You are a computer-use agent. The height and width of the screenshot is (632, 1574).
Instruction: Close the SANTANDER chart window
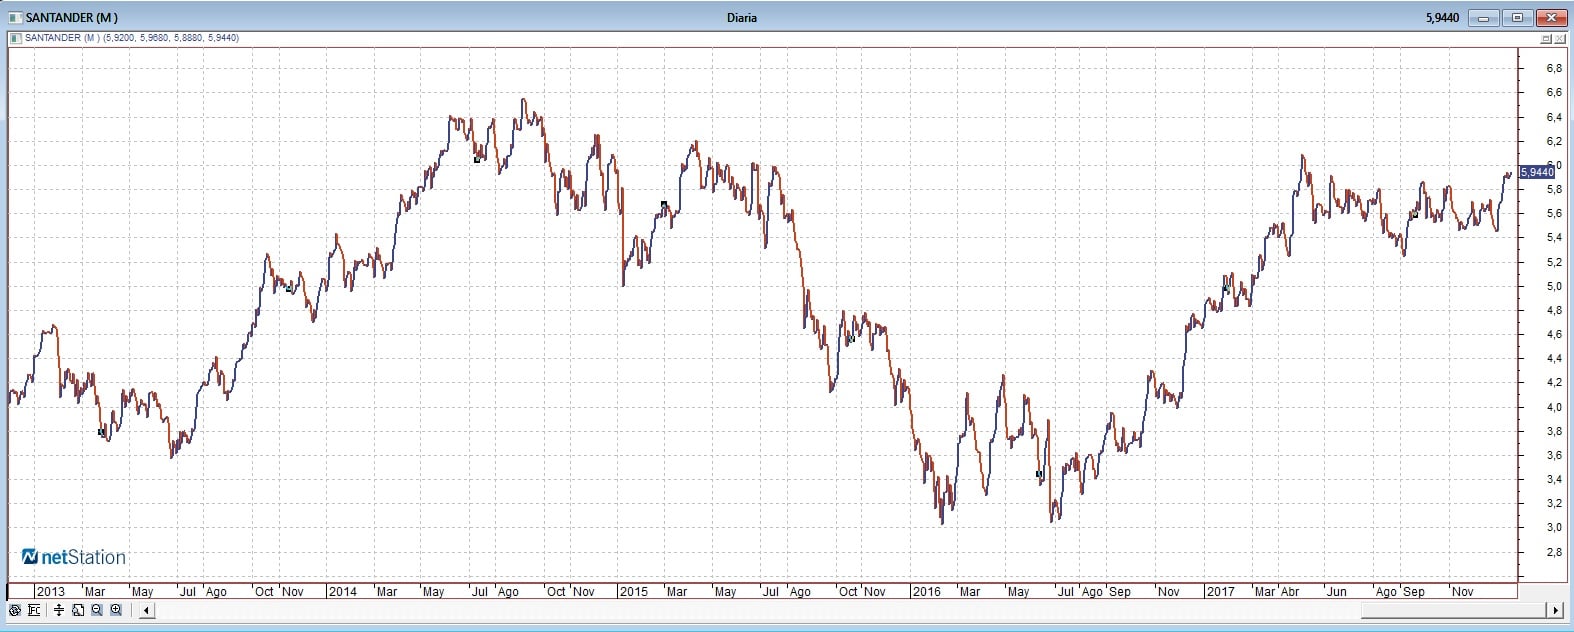1552,18
